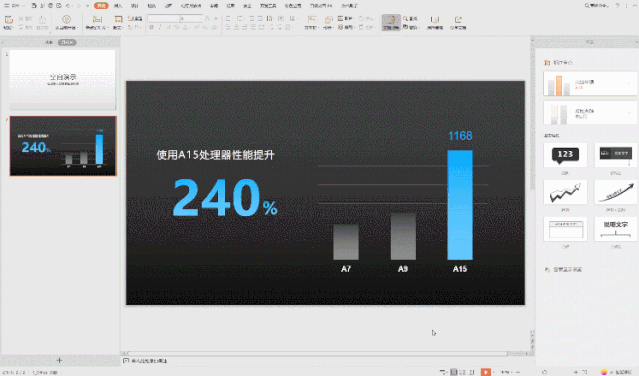The image size is (639, 376).
Task: Open the 动画 Animation ribbon tab
Action: pyautogui.click(x=168, y=6)
